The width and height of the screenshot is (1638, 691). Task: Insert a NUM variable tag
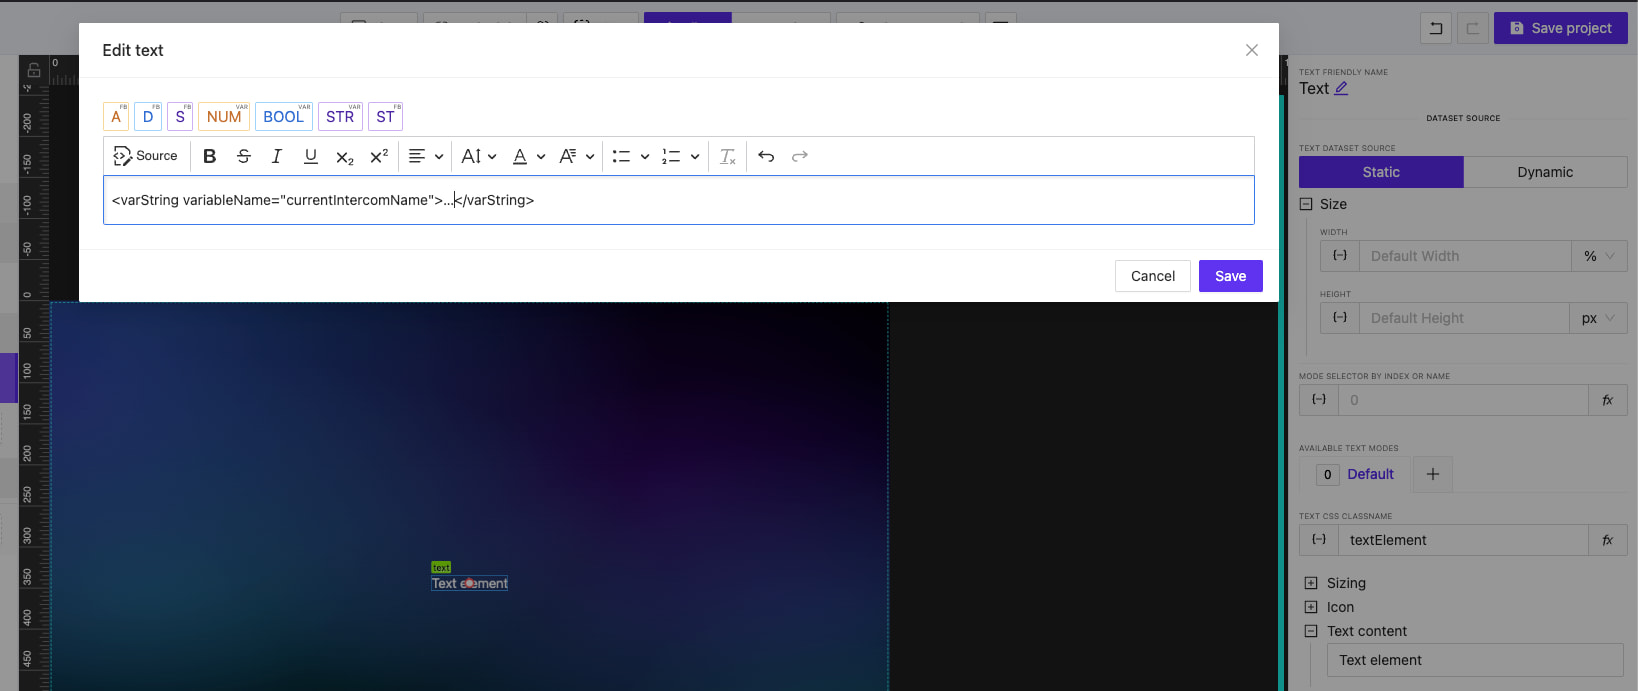[x=224, y=117]
